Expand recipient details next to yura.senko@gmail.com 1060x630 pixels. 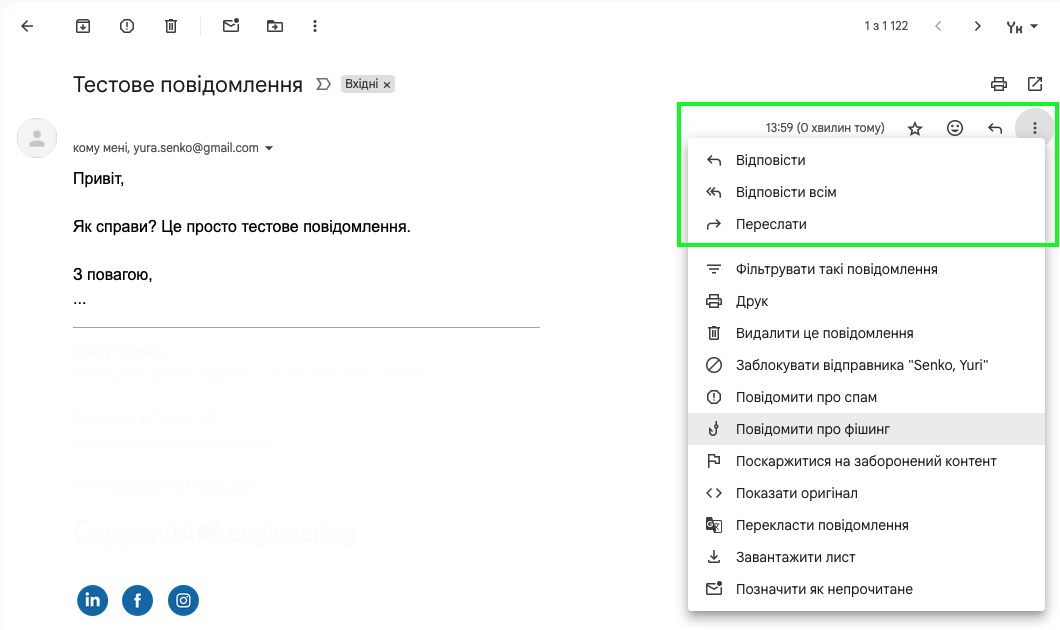[269, 148]
